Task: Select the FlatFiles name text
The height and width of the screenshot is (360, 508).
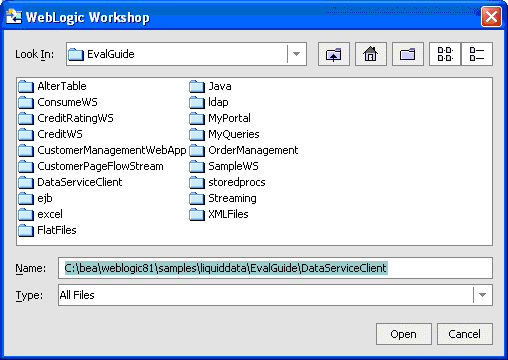Action: (57, 230)
